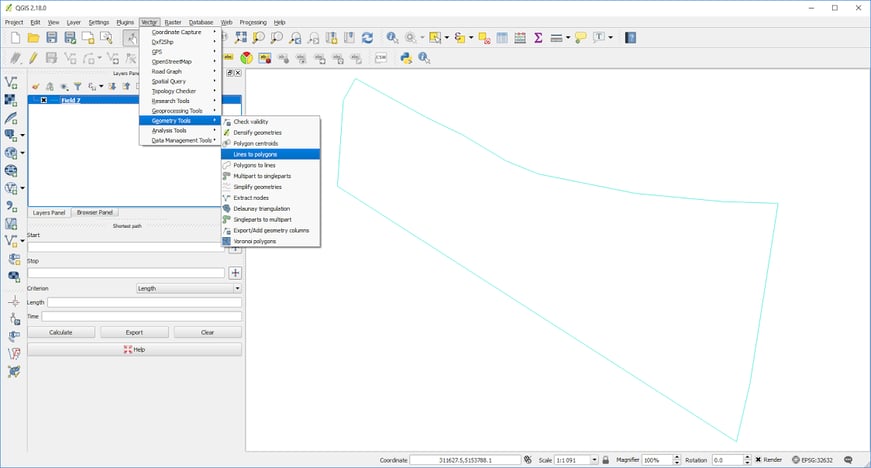Click the Save Project icon
Image resolution: width=871 pixels, height=468 pixels.
click(52, 38)
